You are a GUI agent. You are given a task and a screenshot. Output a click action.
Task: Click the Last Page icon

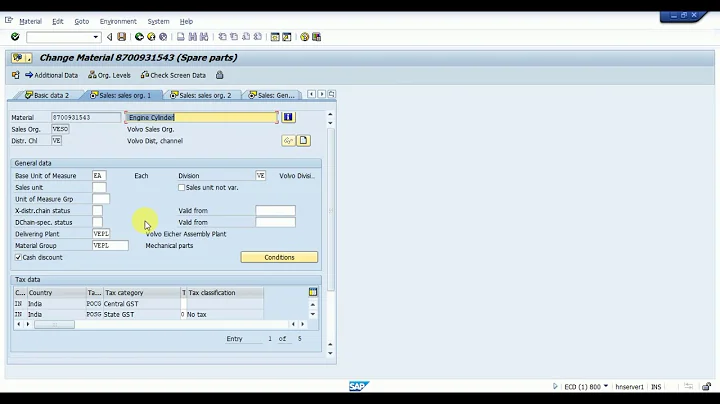click(x=258, y=37)
